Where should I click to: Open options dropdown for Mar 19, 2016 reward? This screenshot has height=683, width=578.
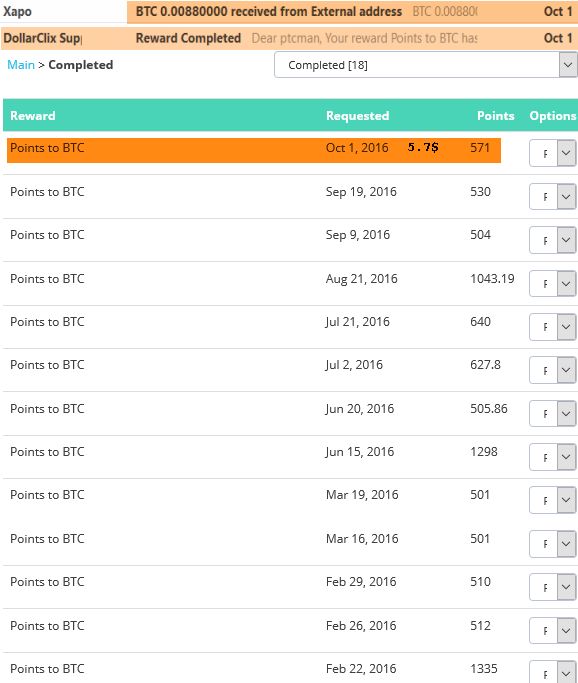553,500
